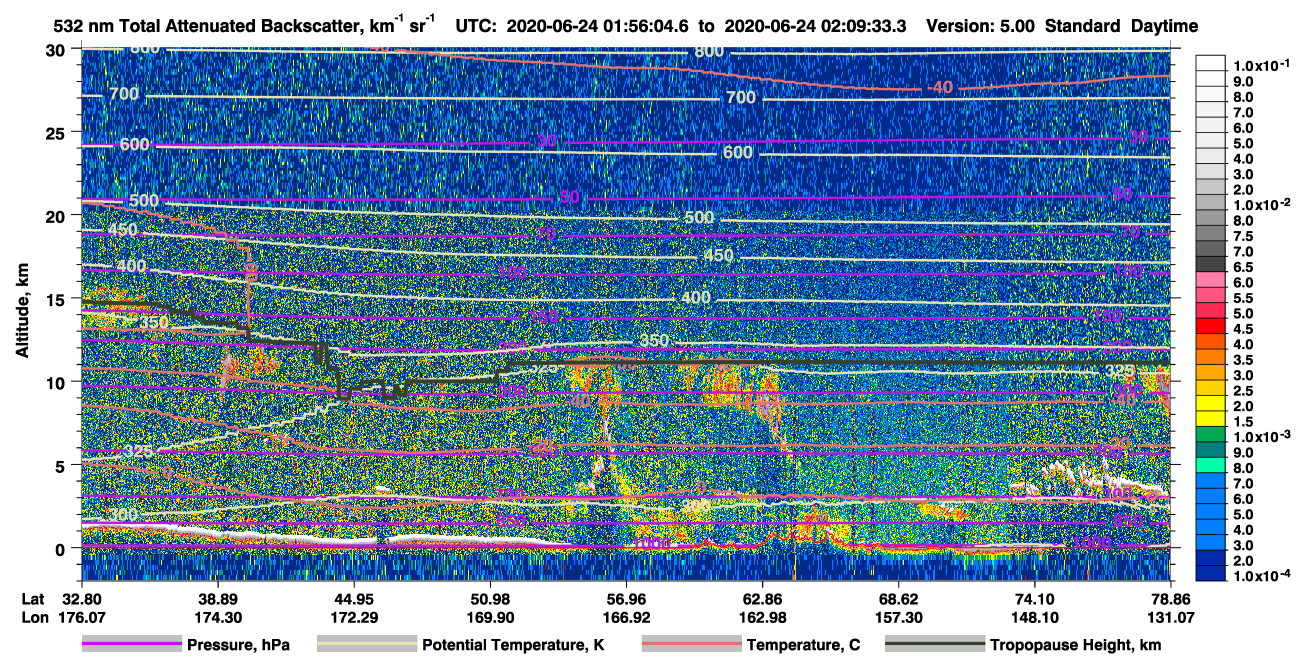This screenshot has height=667, width=1300.
Task: Select longitude value 174.30
Action: point(218,617)
